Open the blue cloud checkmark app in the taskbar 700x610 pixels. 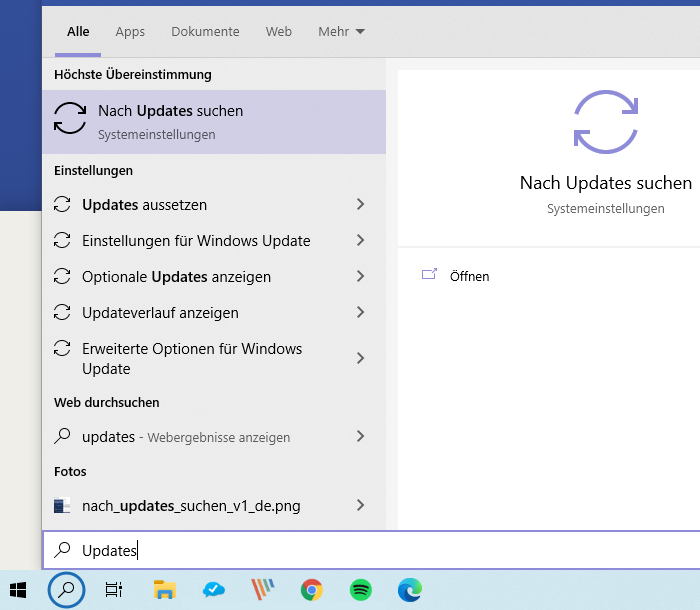pos(214,590)
